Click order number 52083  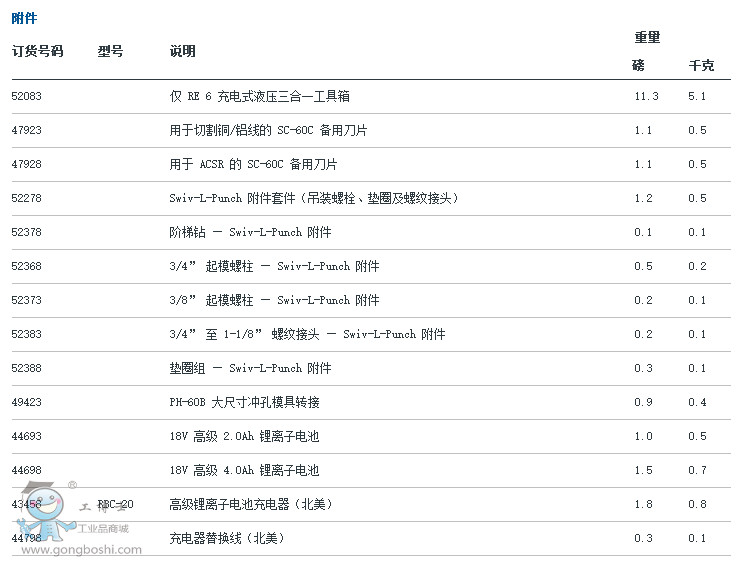pos(26,96)
